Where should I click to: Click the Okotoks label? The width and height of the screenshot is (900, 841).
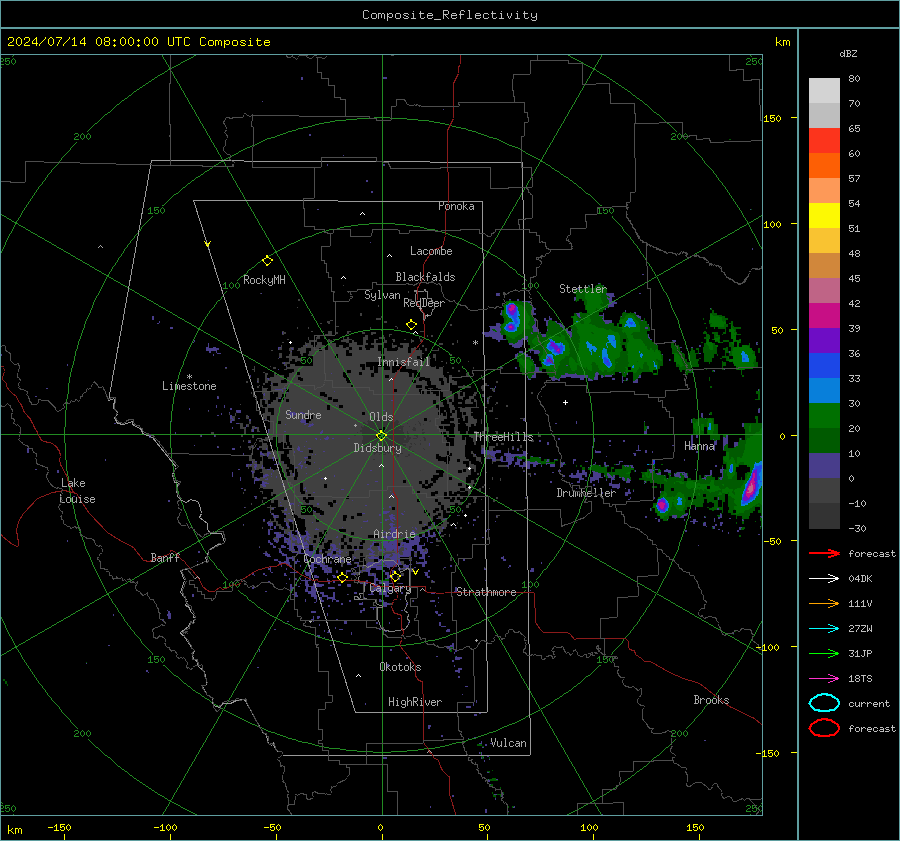pos(400,667)
